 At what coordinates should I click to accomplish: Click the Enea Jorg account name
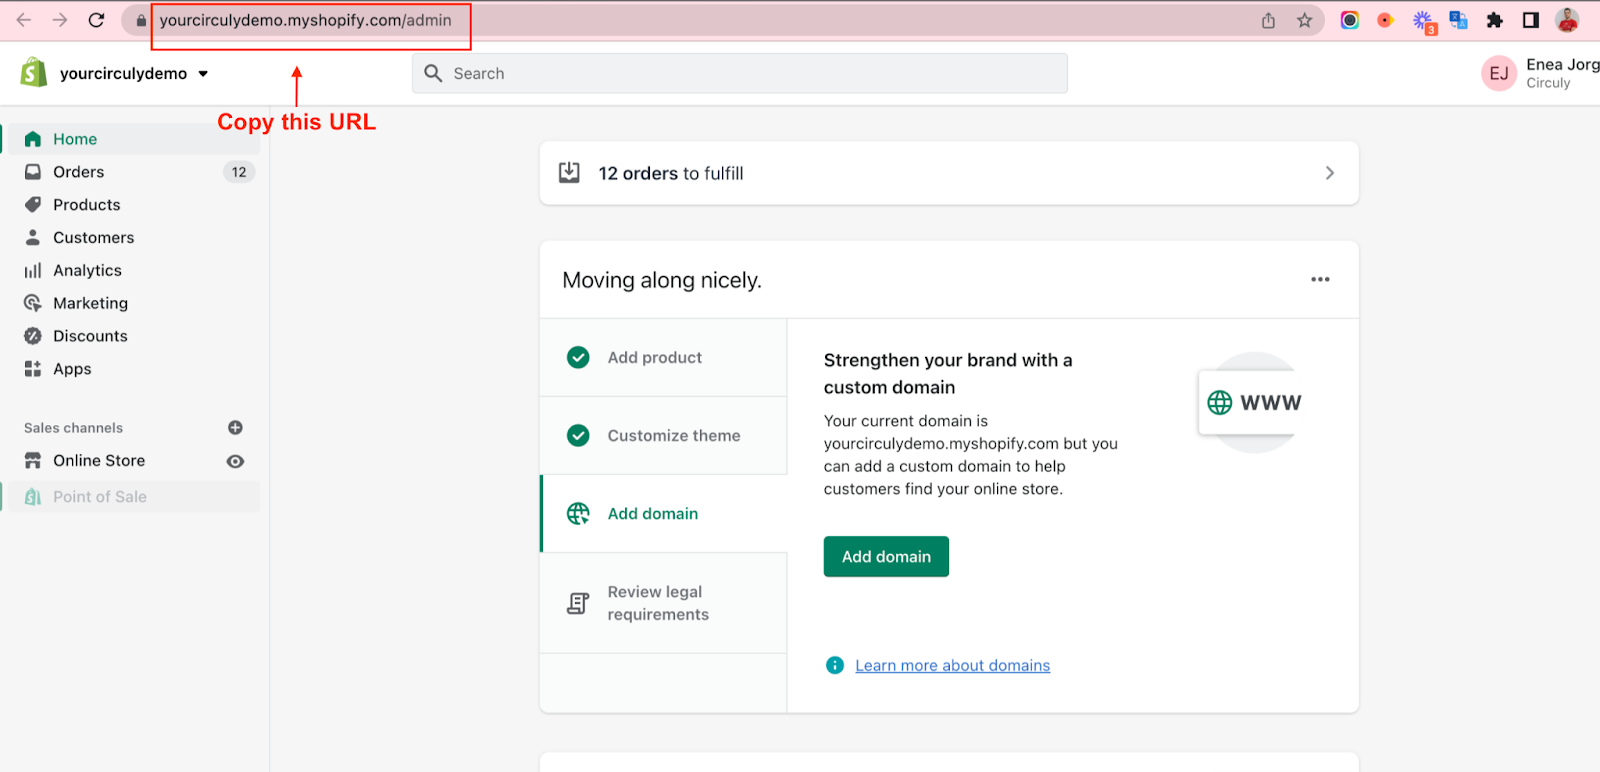1563,64
